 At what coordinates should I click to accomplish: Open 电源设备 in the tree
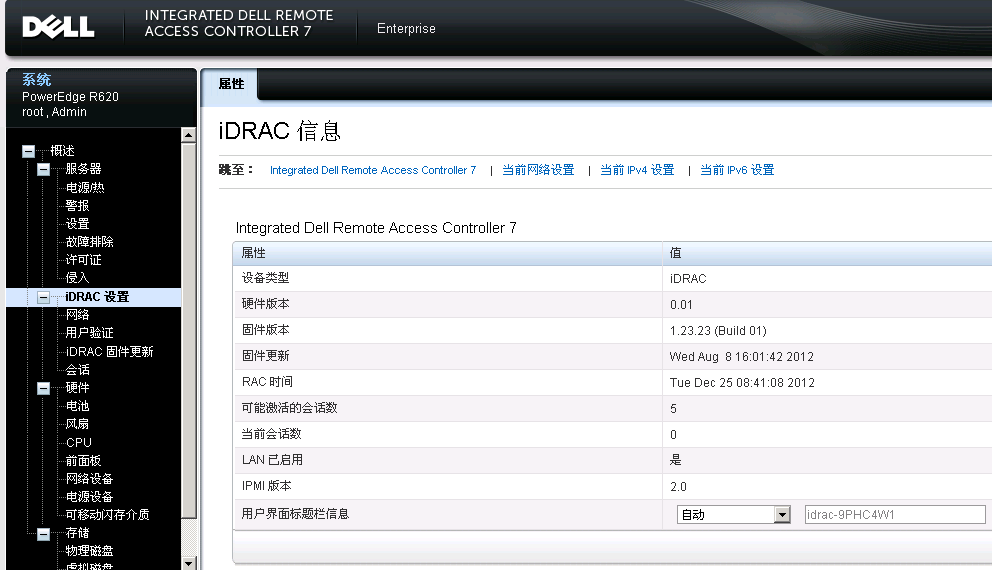[90, 497]
